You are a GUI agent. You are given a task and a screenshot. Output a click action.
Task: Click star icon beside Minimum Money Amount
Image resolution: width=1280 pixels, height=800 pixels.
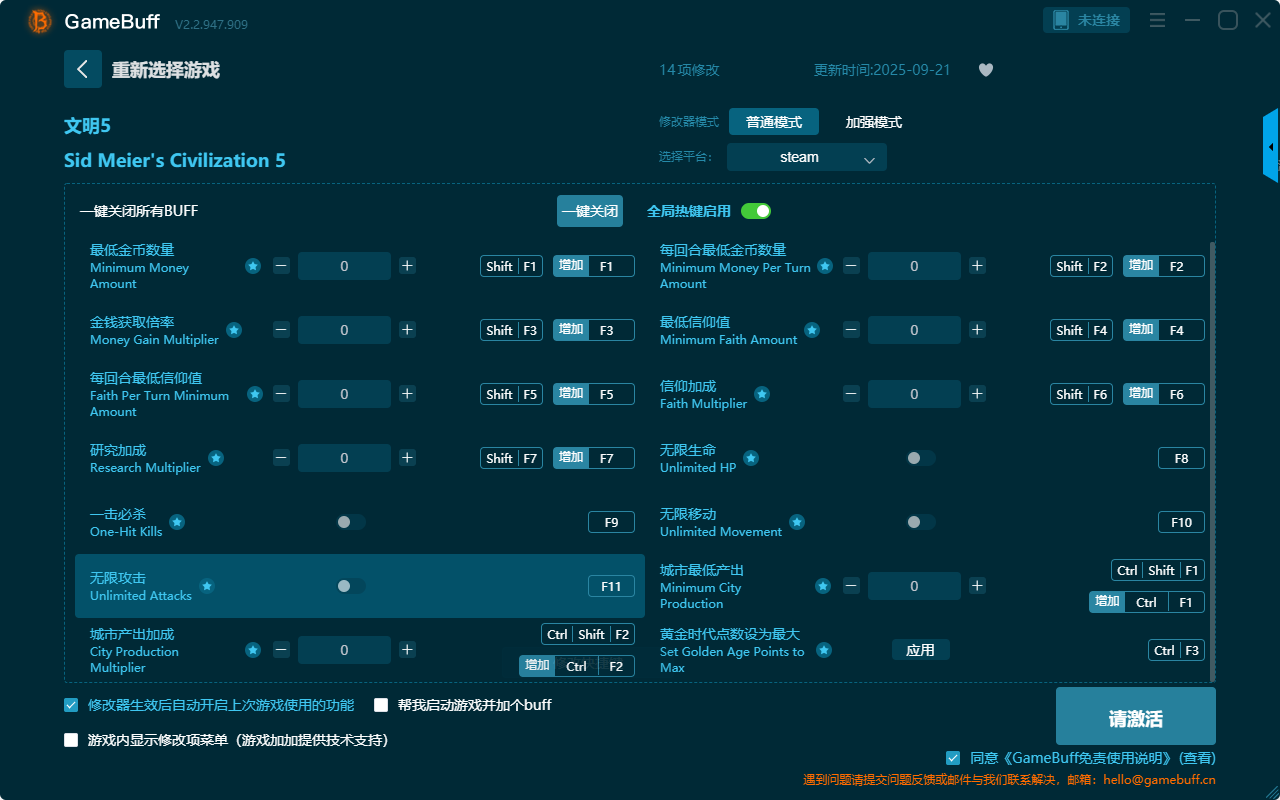pos(253,266)
